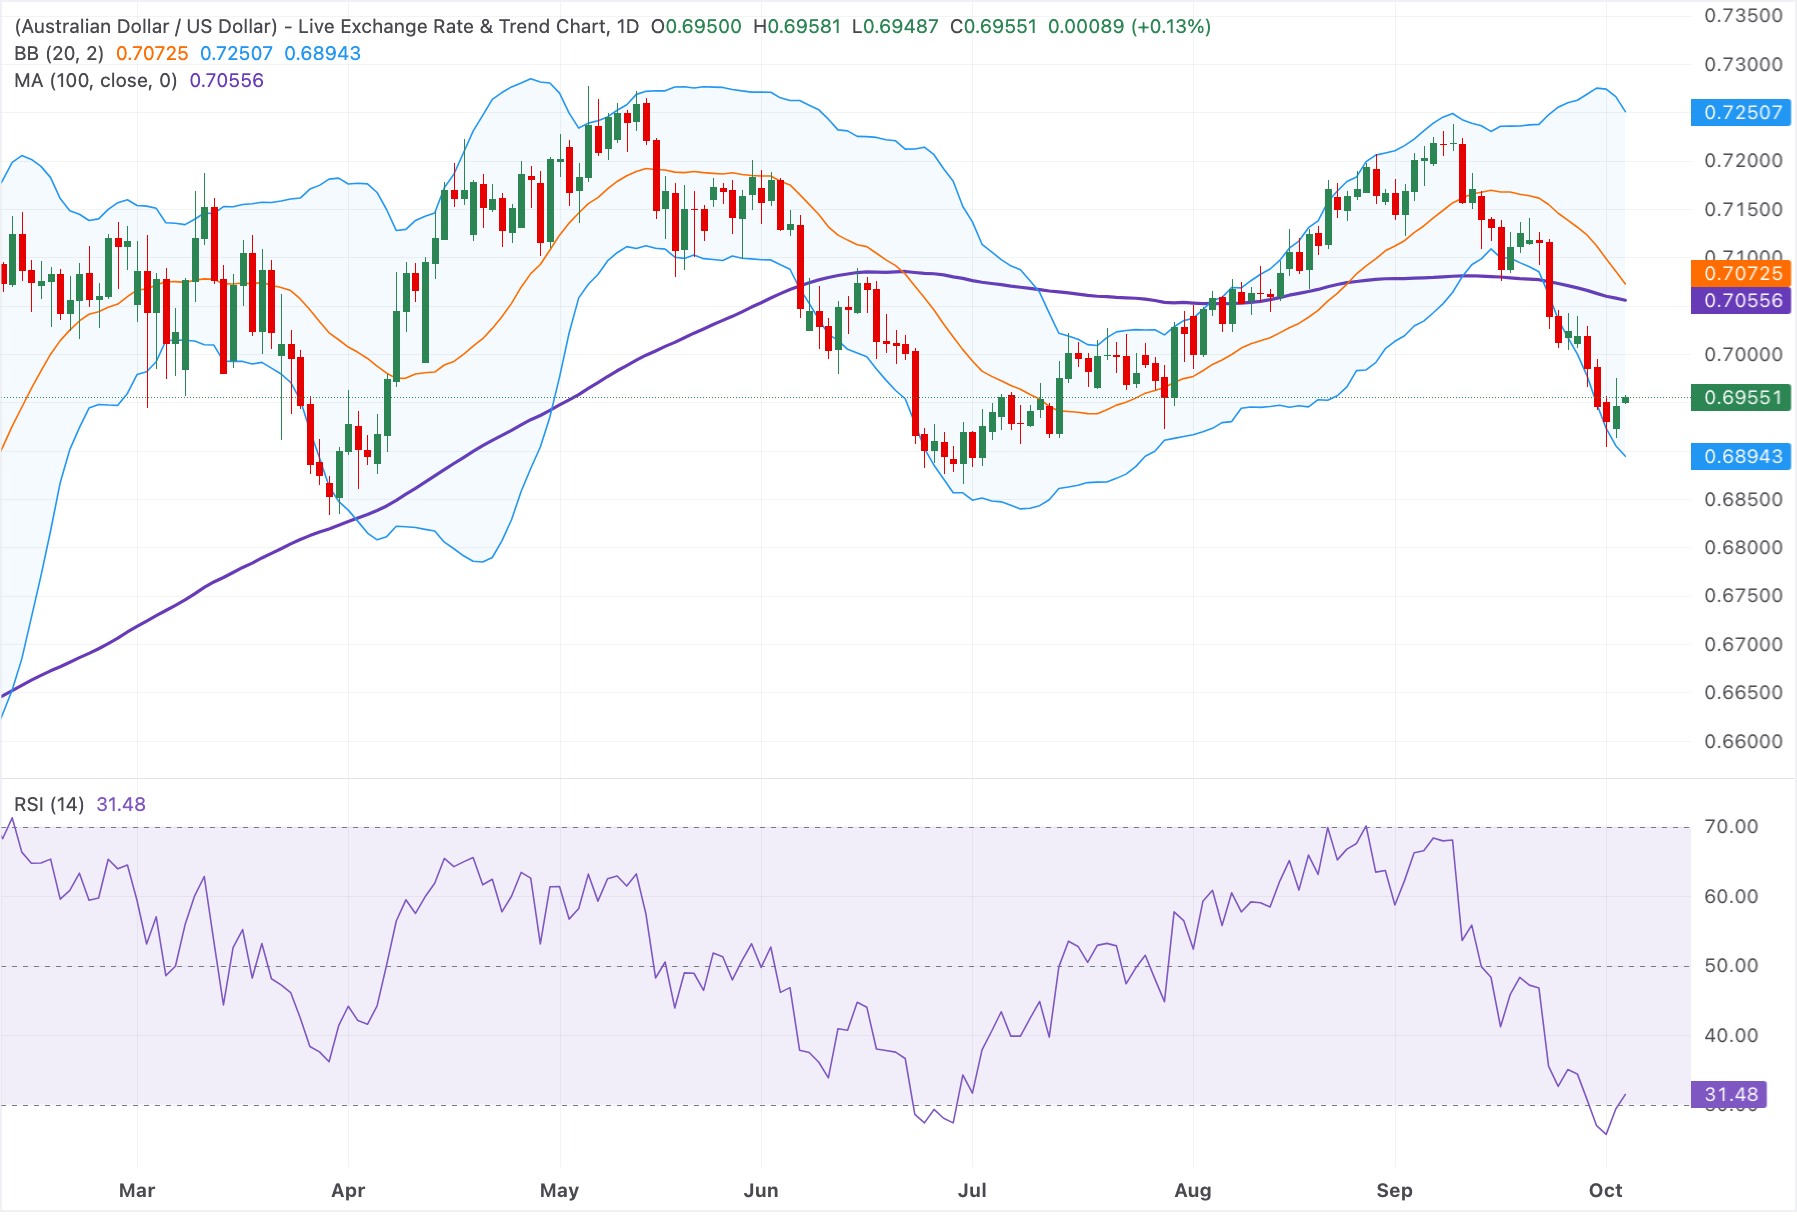Image resolution: width=1797 pixels, height=1223 pixels.
Task: Click the purple 0.70556 MA price tag
Action: point(1741,300)
